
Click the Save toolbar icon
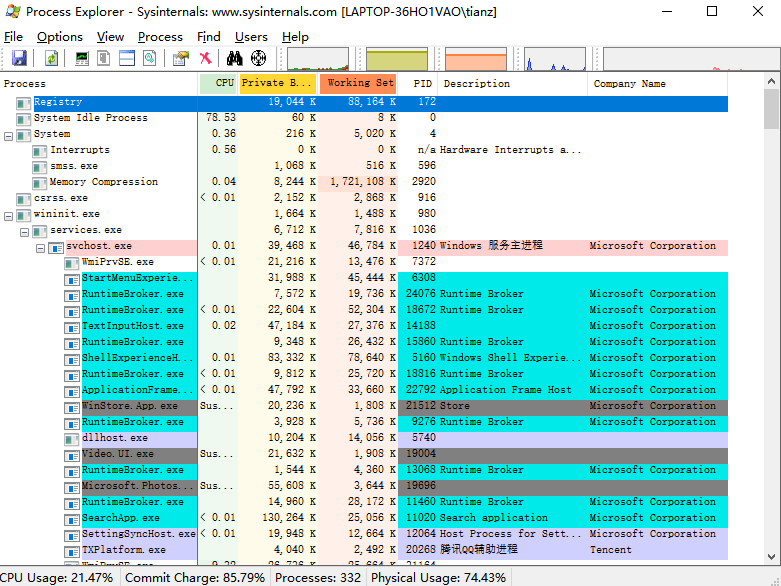pos(19,58)
